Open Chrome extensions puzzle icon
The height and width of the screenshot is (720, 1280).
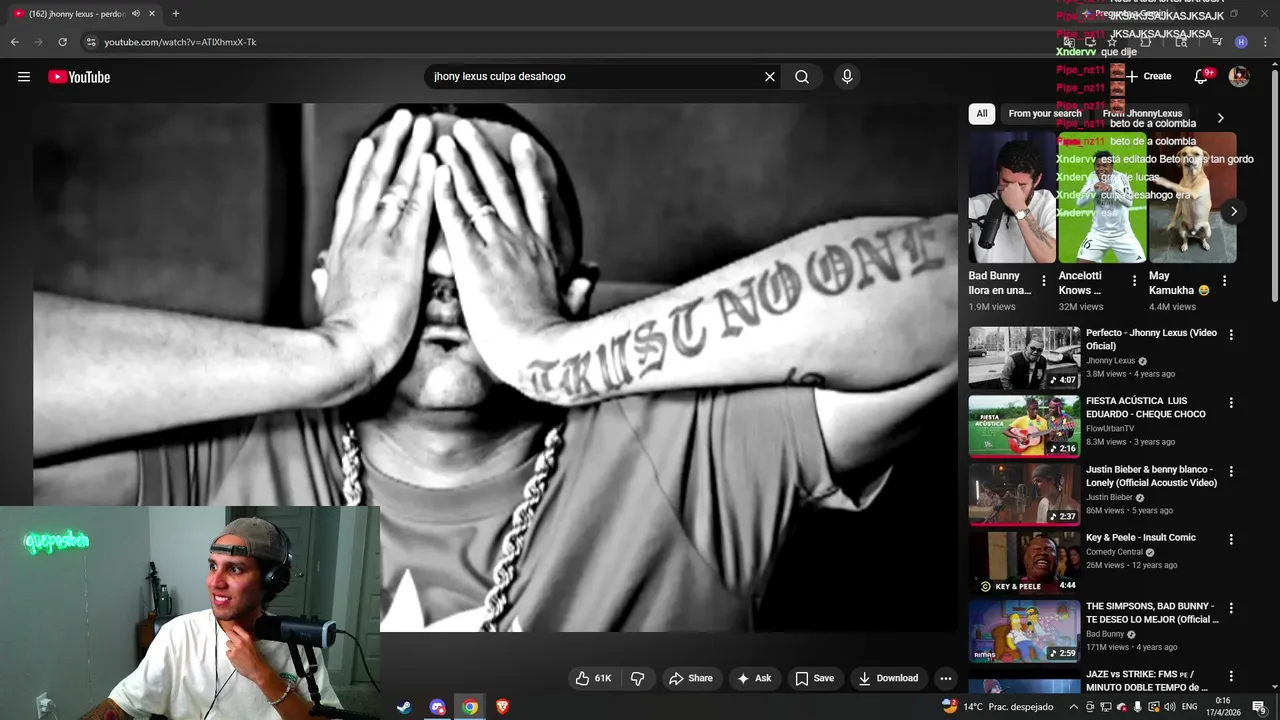point(1145,42)
